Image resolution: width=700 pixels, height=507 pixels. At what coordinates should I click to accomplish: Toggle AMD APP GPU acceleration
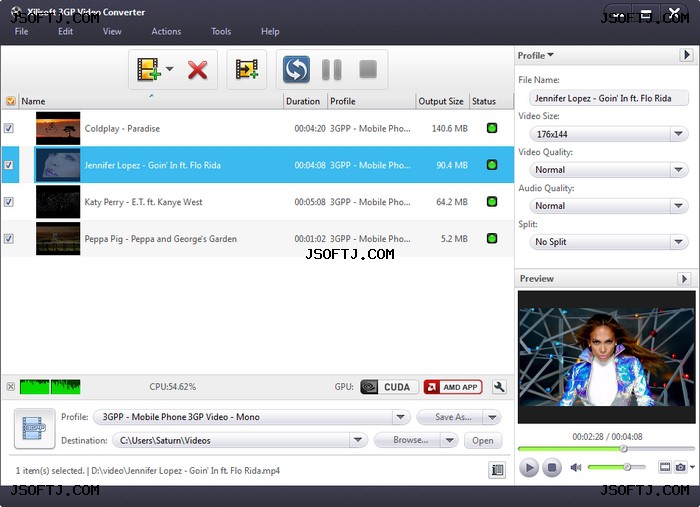pos(453,387)
